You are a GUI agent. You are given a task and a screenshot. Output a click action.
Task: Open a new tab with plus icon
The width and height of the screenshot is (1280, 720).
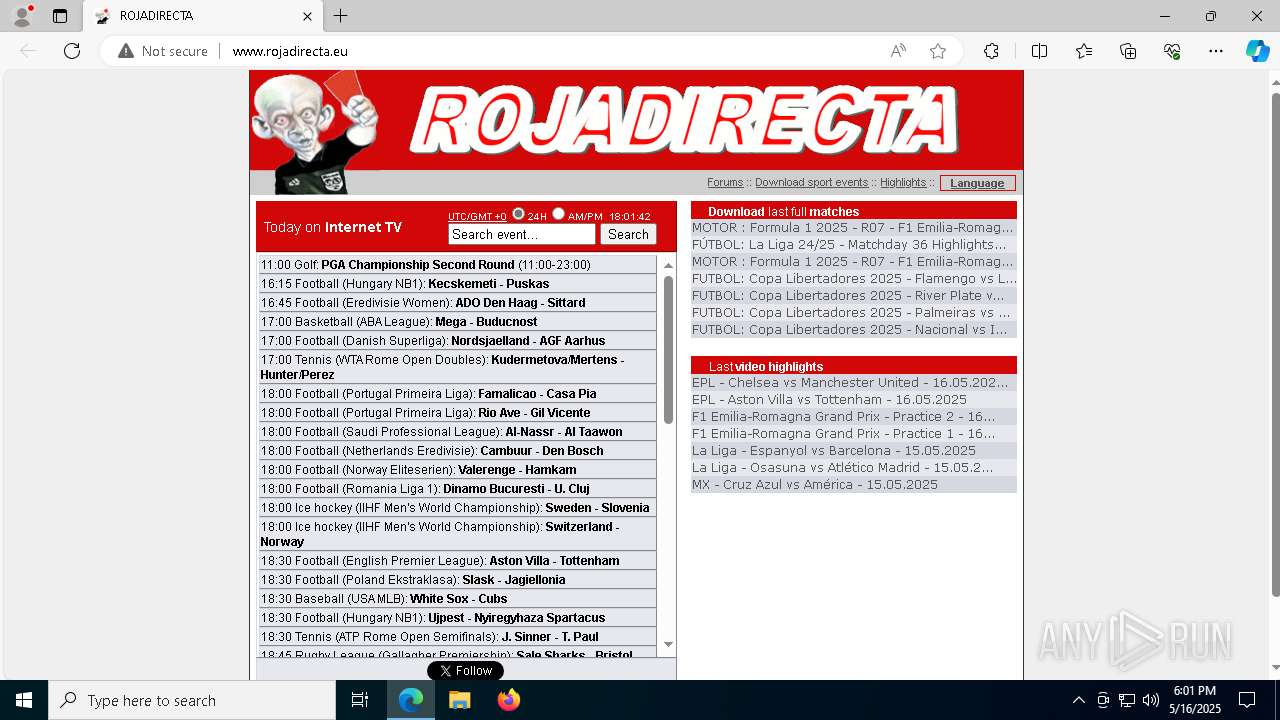pos(341,16)
